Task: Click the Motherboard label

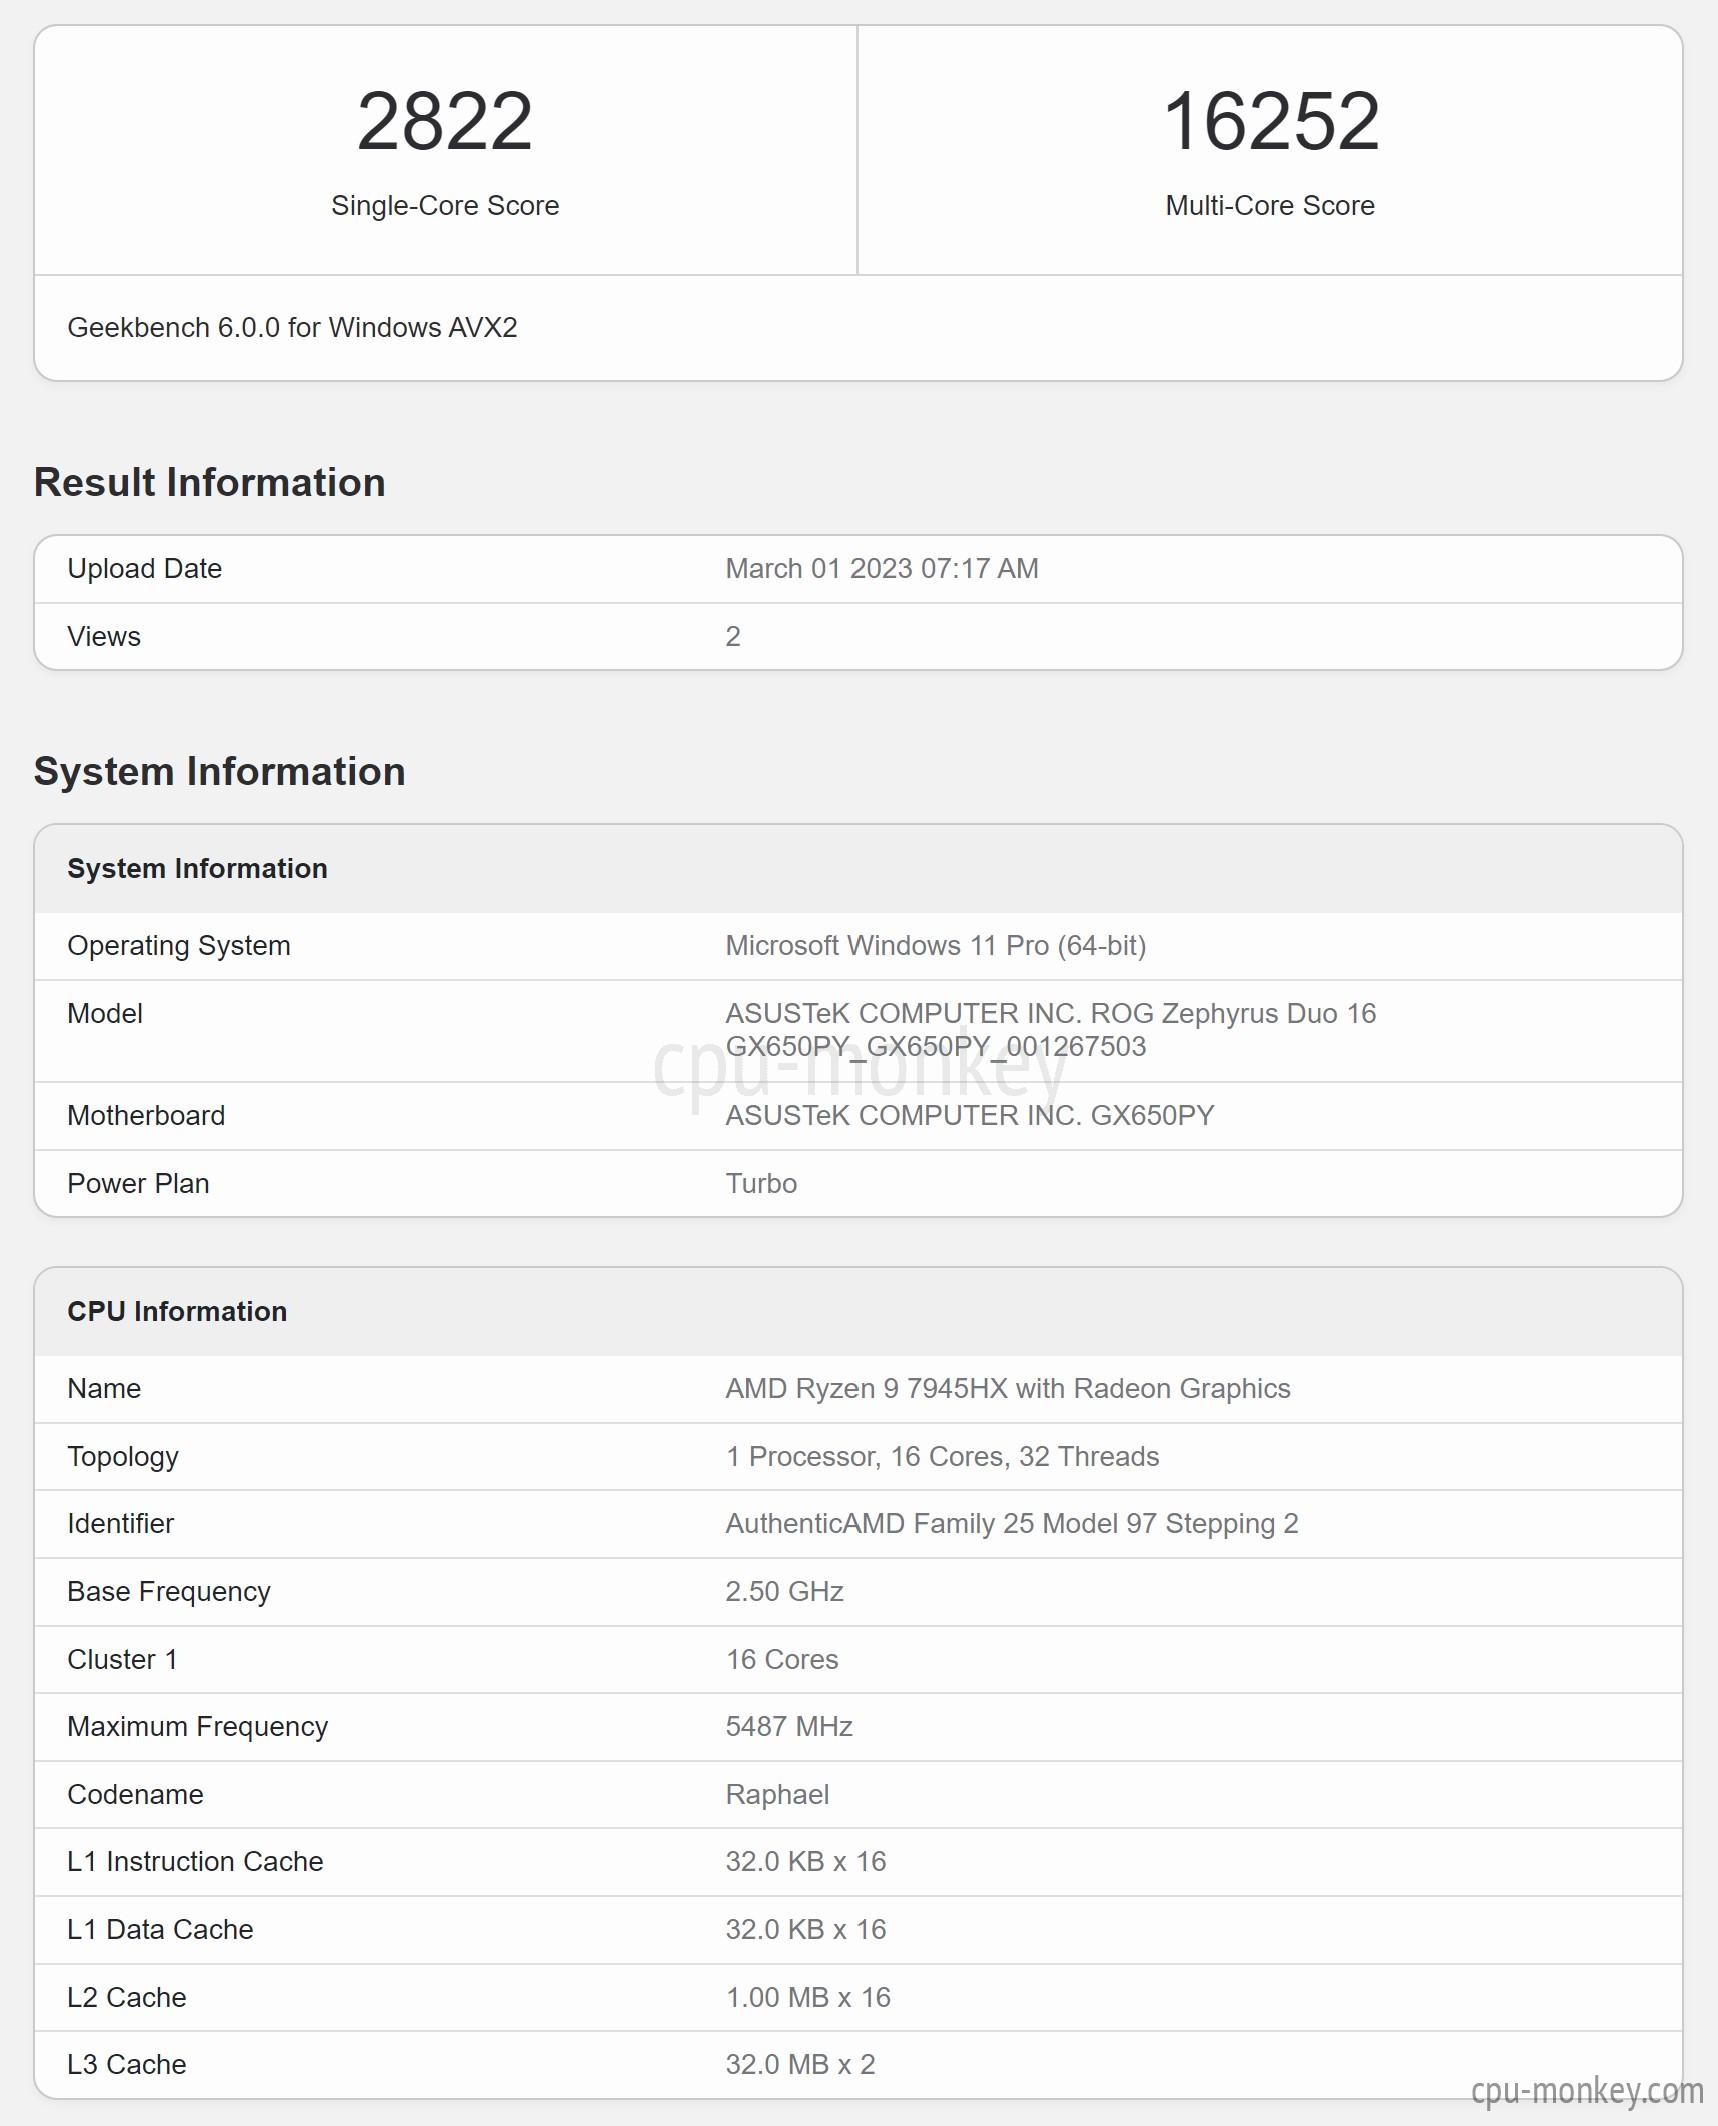Action: pyautogui.click(x=146, y=1116)
